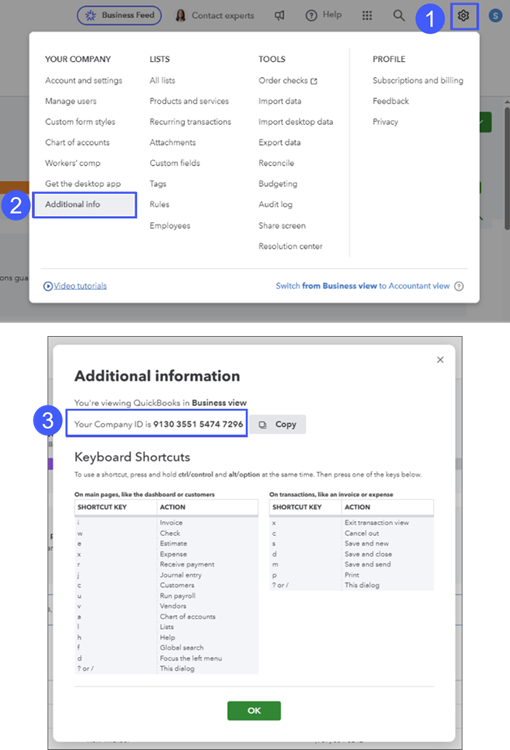
Task: Close the Additional information dialog
Action: [440, 360]
